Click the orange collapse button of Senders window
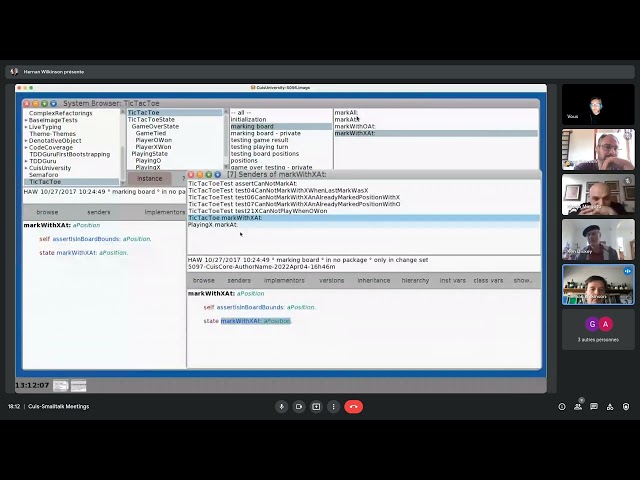The height and width of the screenshot is (480, 640). [x=200, y=175]
